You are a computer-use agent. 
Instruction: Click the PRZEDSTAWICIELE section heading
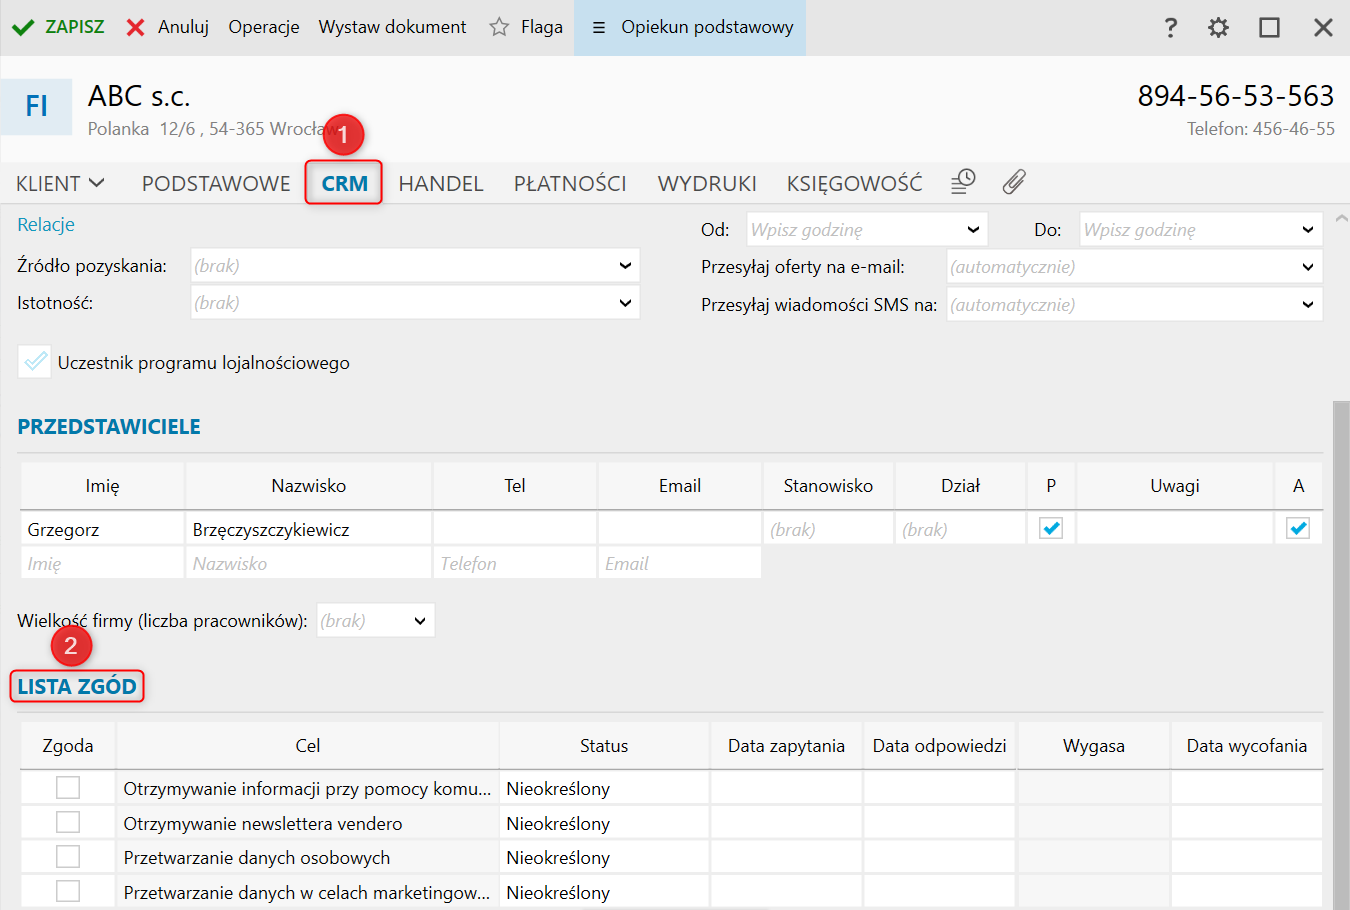point(109,427)
